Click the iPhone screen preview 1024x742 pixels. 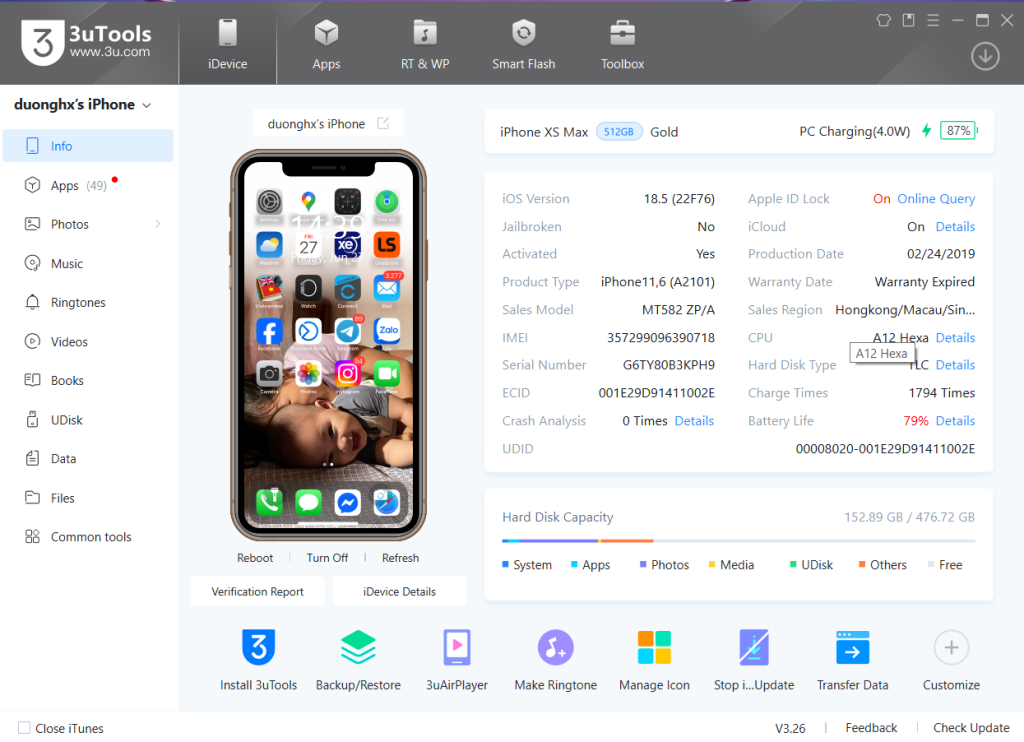point(328,345)
